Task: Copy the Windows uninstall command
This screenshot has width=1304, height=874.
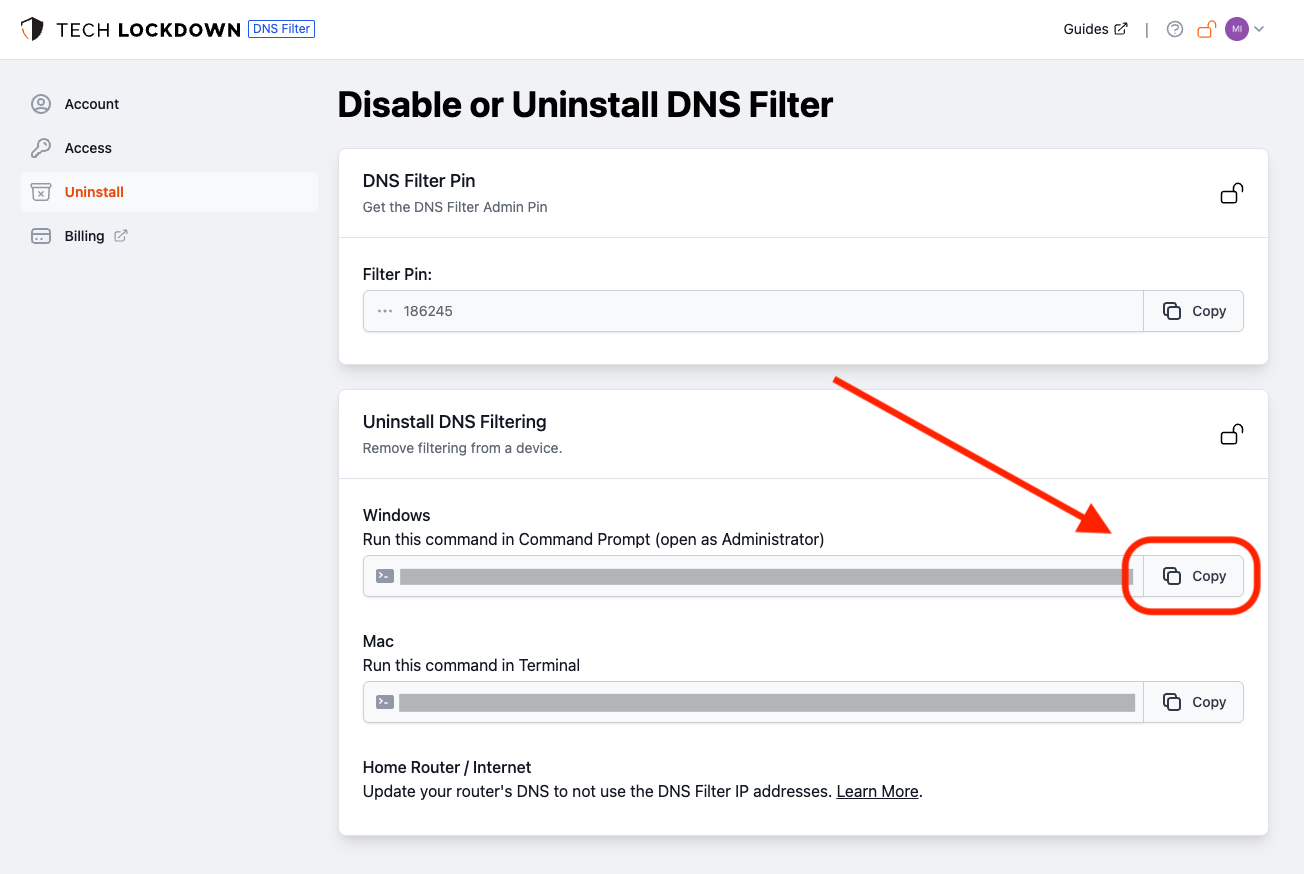Action: (1194, 576)
